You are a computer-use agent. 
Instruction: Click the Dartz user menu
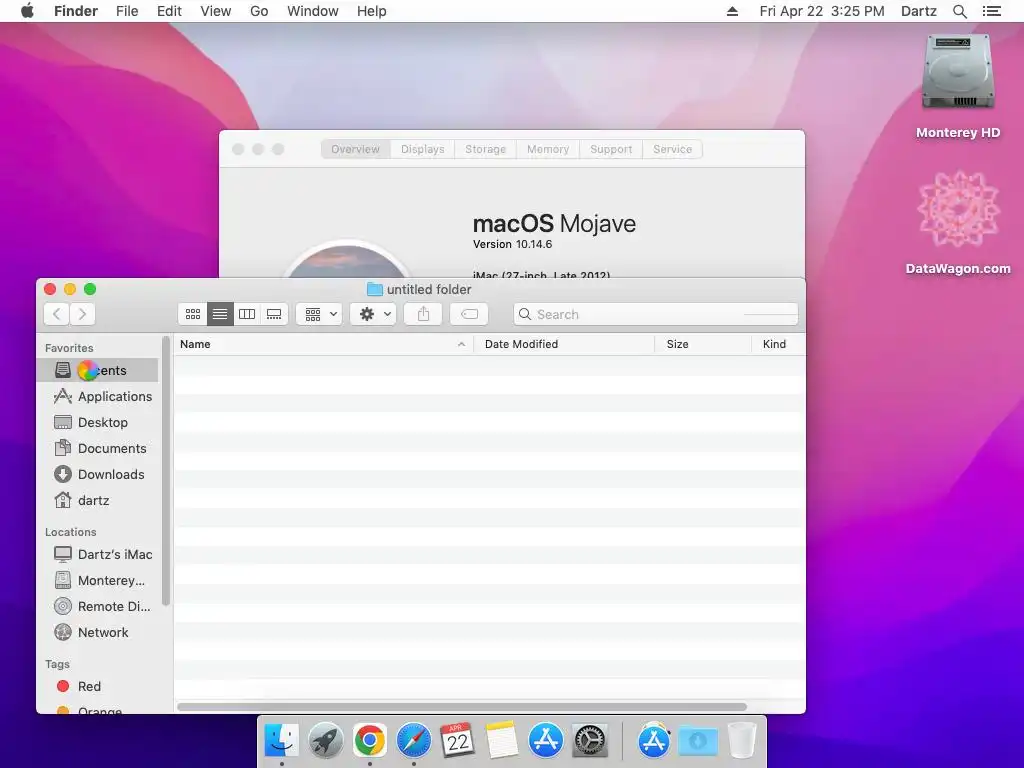(x=919, y=11)
